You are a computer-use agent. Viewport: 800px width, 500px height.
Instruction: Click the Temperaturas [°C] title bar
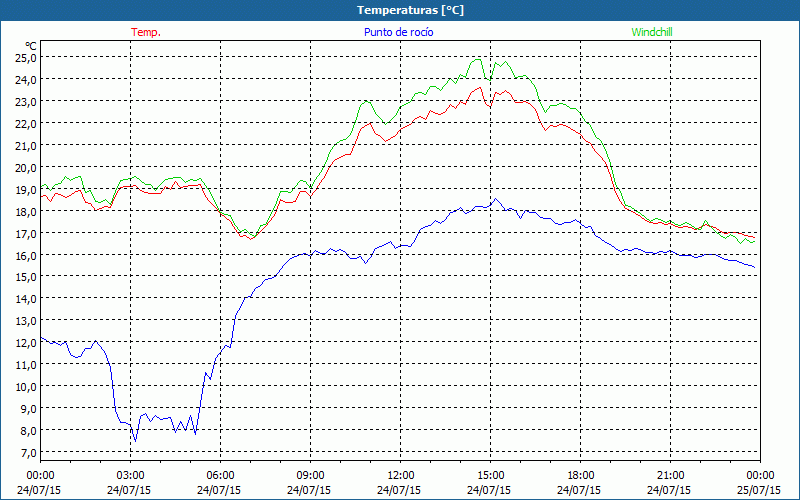point(400,10)
